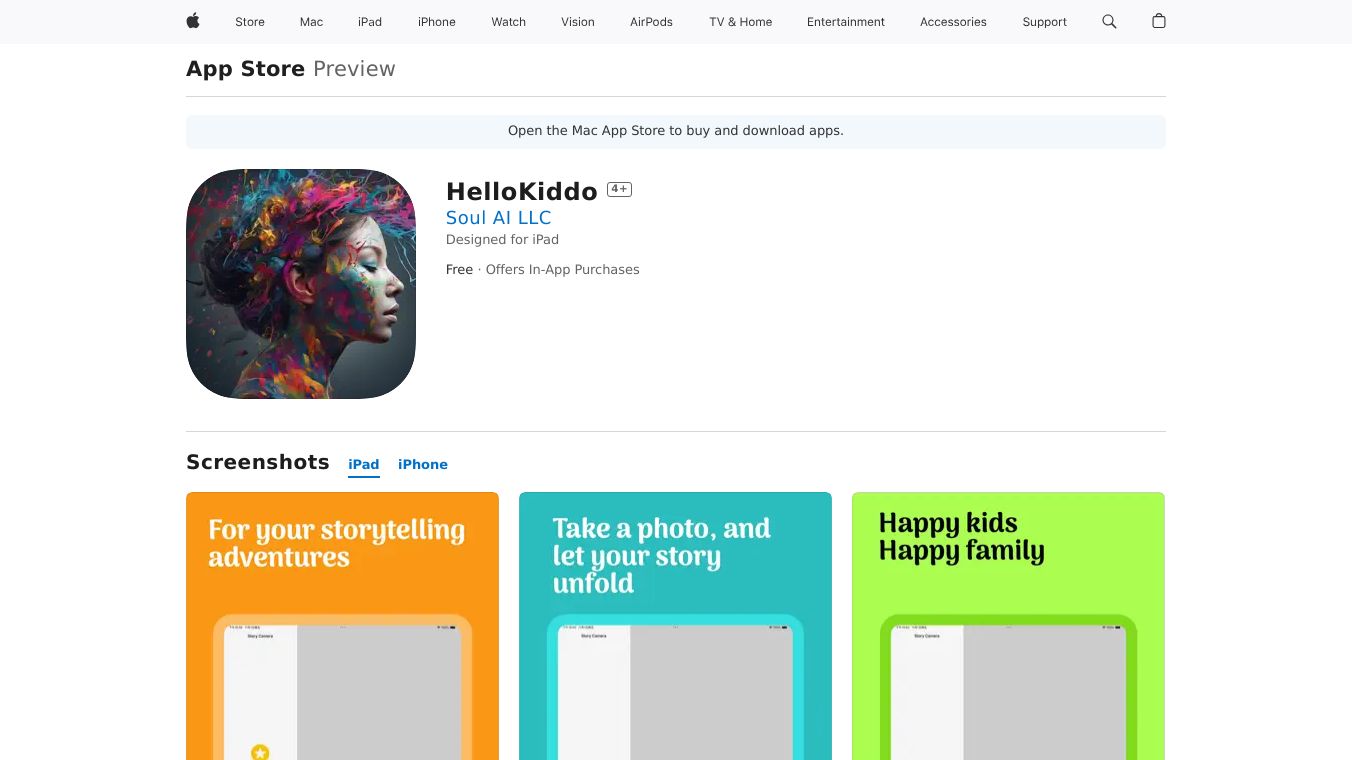Screen dimensions: 1352x760
Task: Open the orange storytelling adventures screenshot
Action: coord(342,626)
